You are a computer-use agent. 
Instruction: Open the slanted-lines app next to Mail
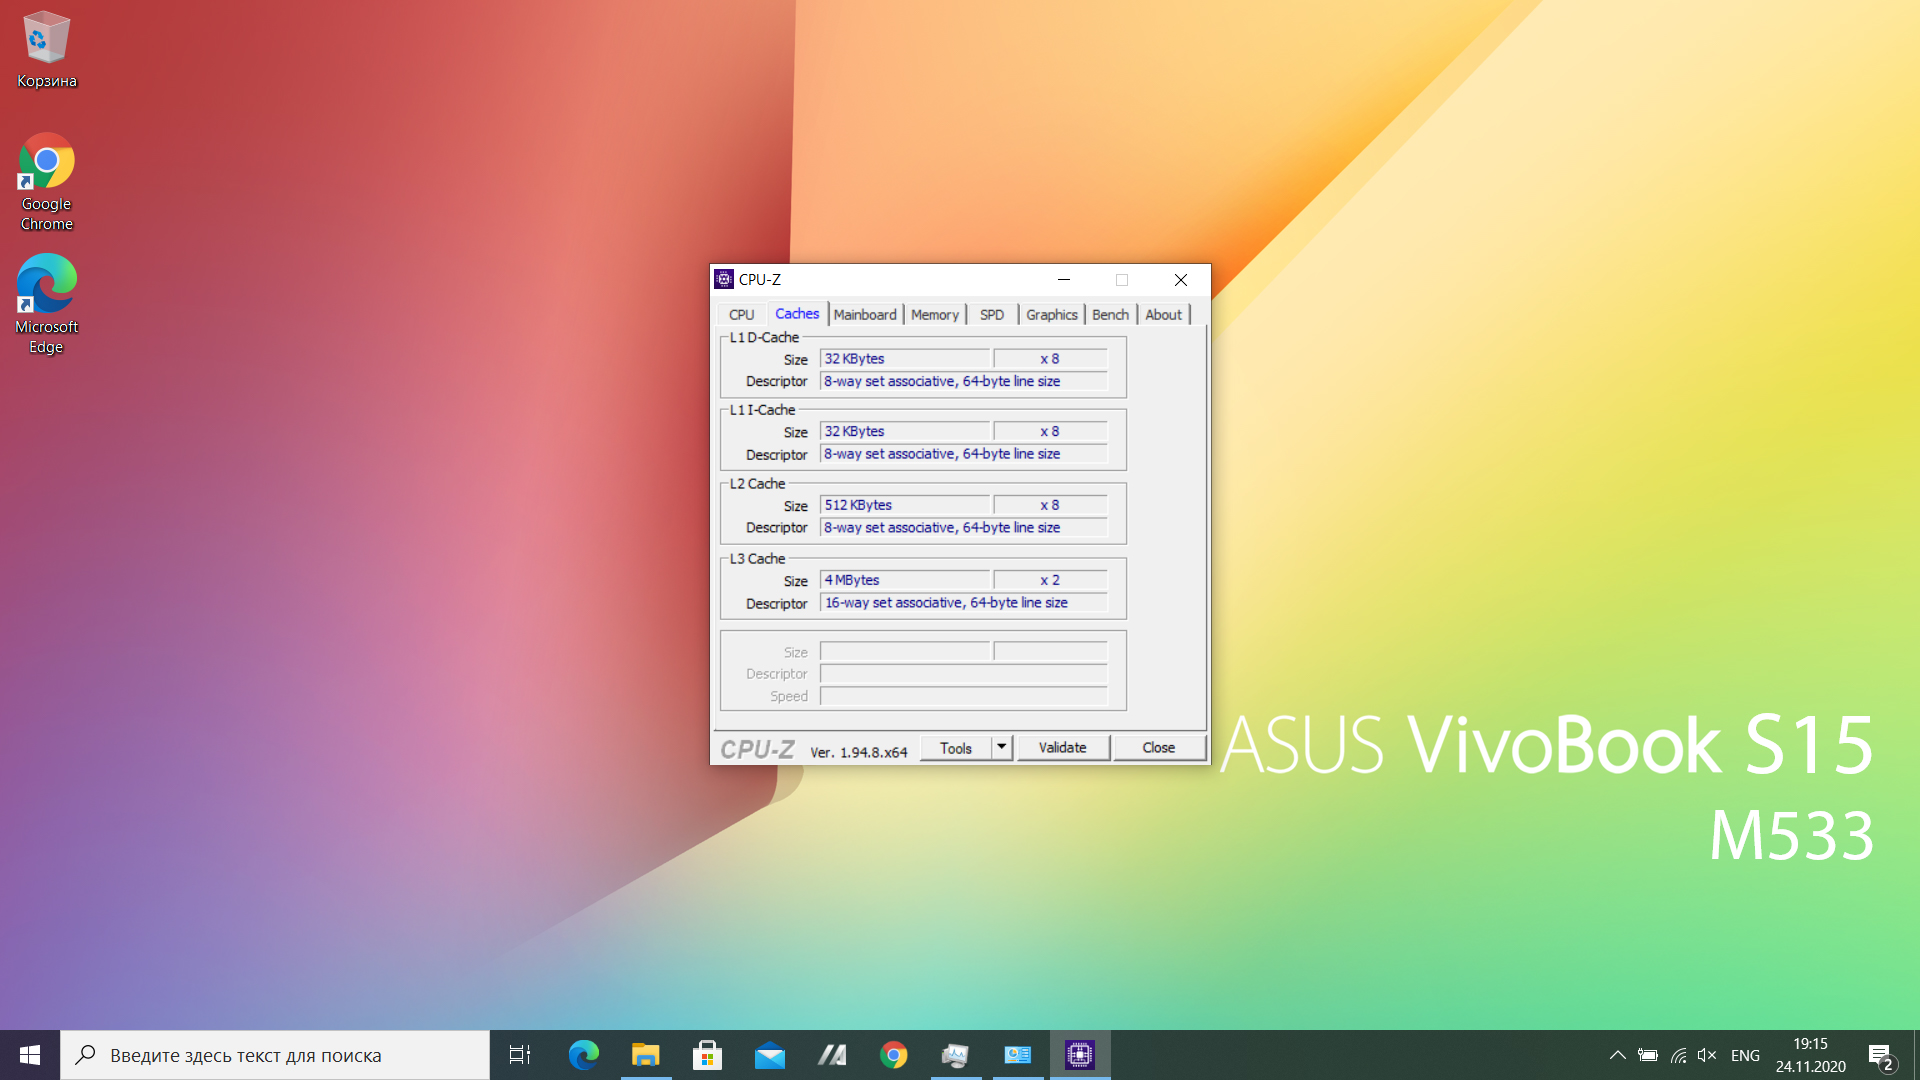pos(831,1055)
